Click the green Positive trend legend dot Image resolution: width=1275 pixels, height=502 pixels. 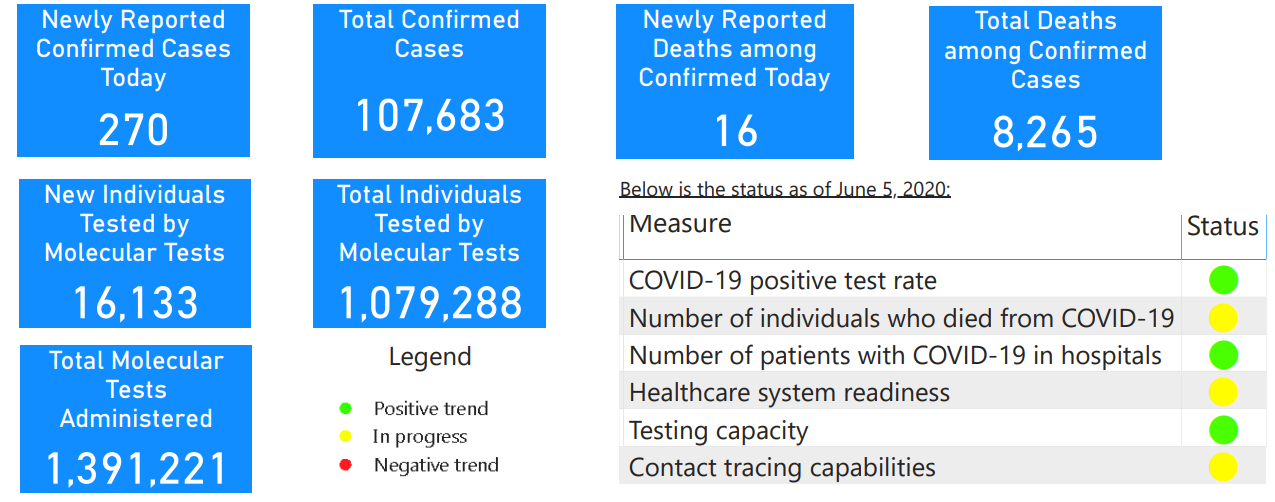tap(346, 408)
